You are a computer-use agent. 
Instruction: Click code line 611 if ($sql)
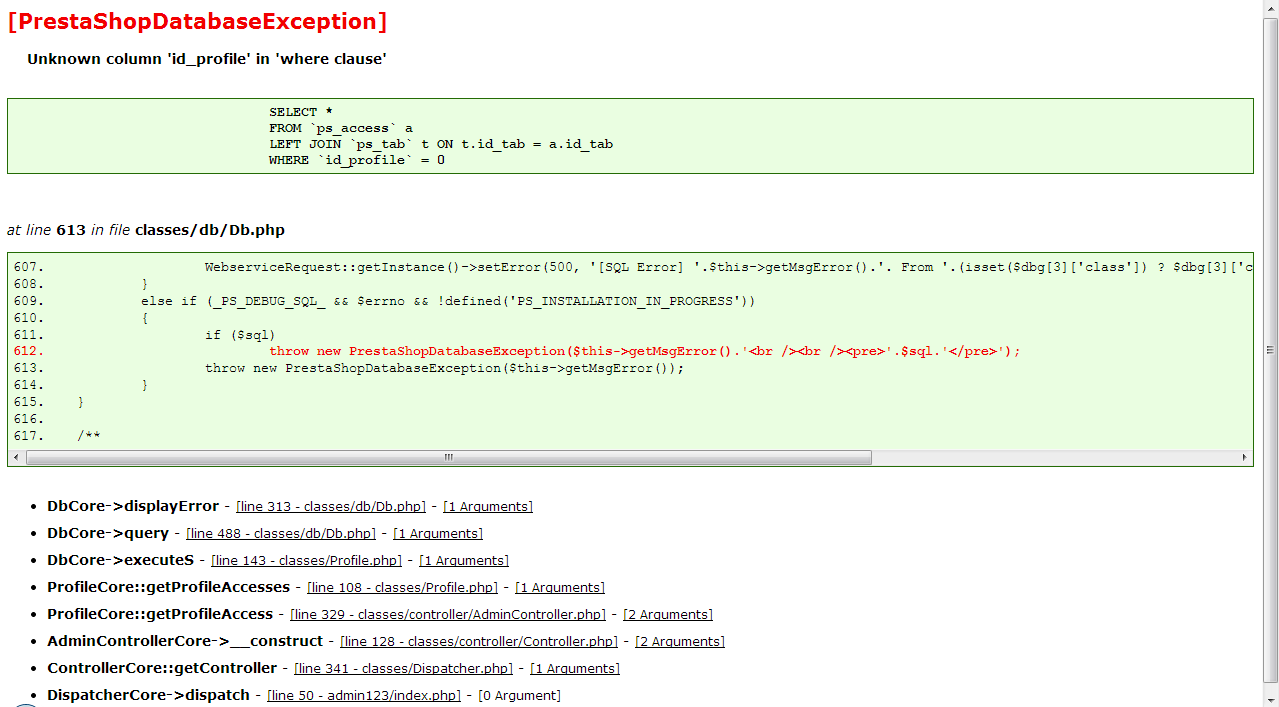pyautogui.click(x=240, y=334)
